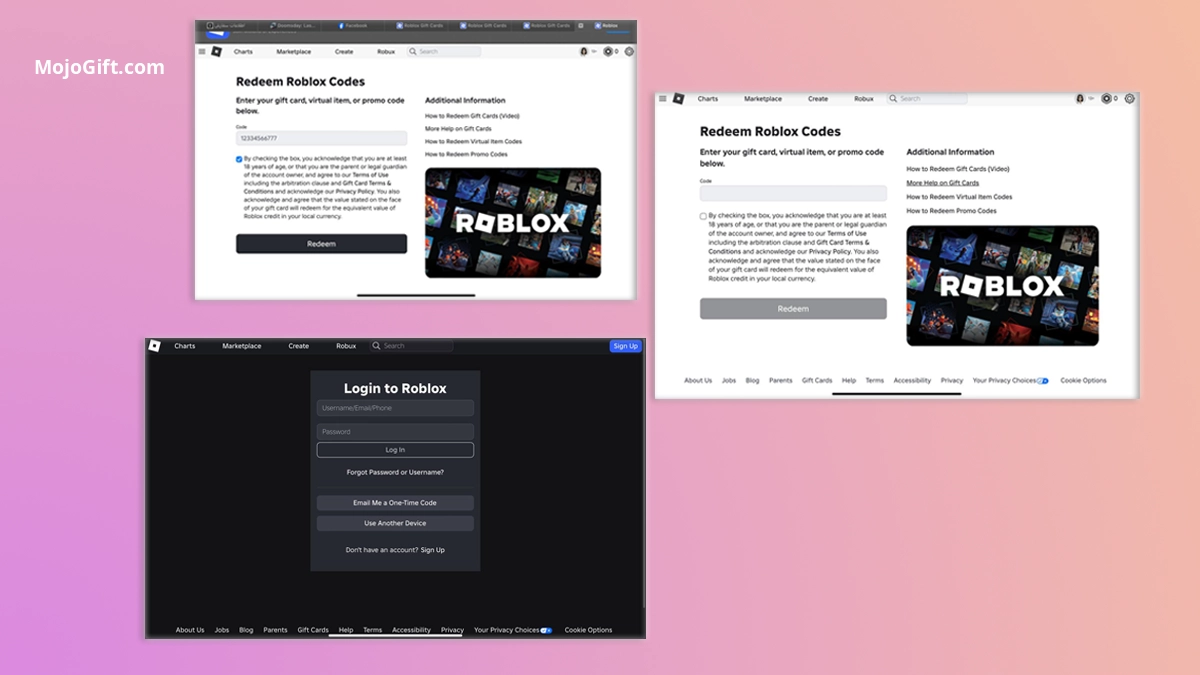The image size is (1200, 675).
Task: Open avatar profile icon in filled-code Redeem window
Action: click(x=584, y=51)
